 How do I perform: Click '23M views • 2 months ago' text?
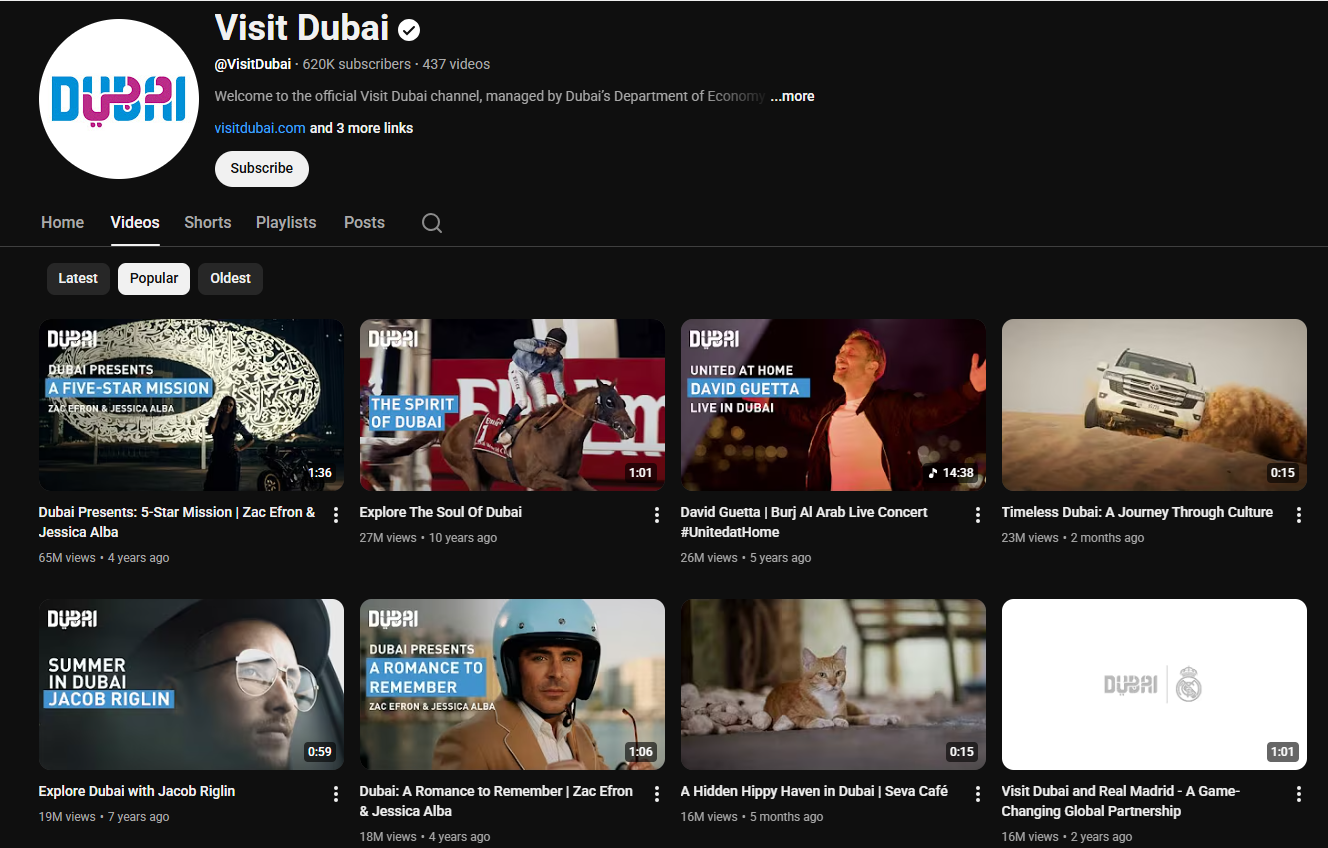1073,538
